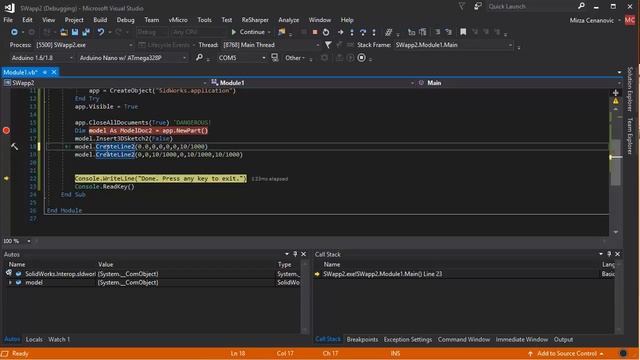Click the magnifier icon beside Arduino board

pyautogui.click(x=199, y=58)
